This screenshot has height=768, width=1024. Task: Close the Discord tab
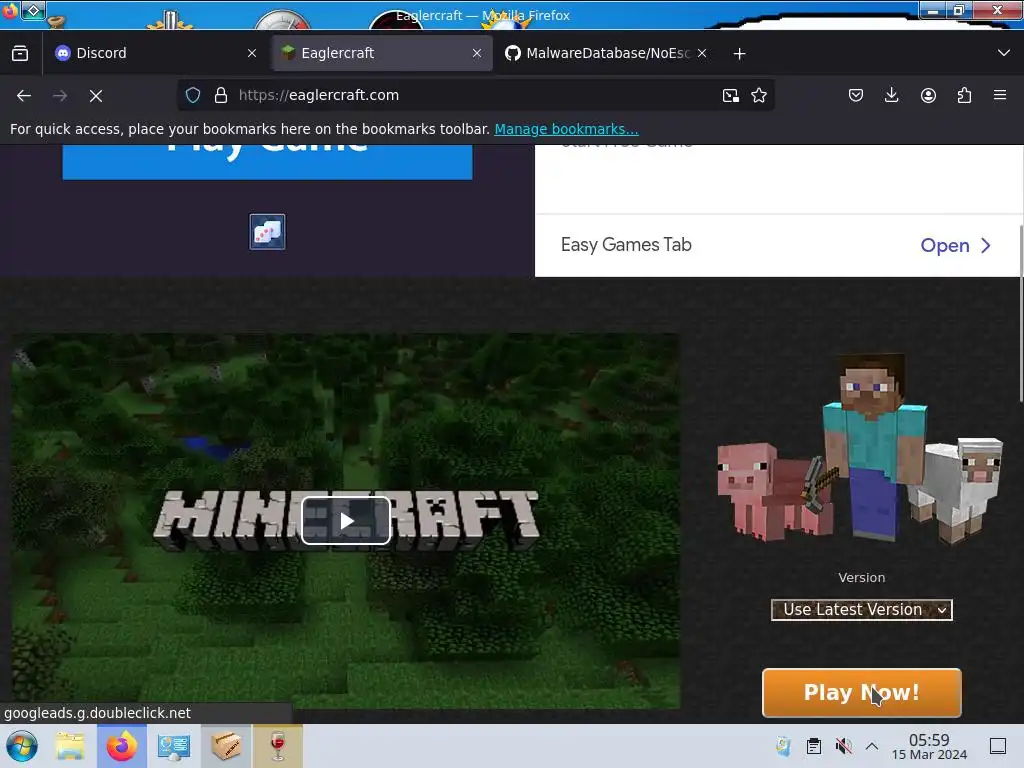tap(252, 54)
